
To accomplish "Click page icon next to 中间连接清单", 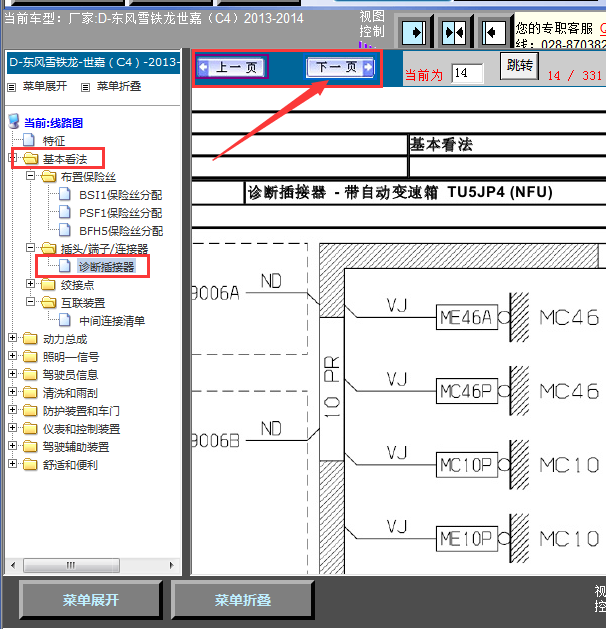I will [65, 320].
